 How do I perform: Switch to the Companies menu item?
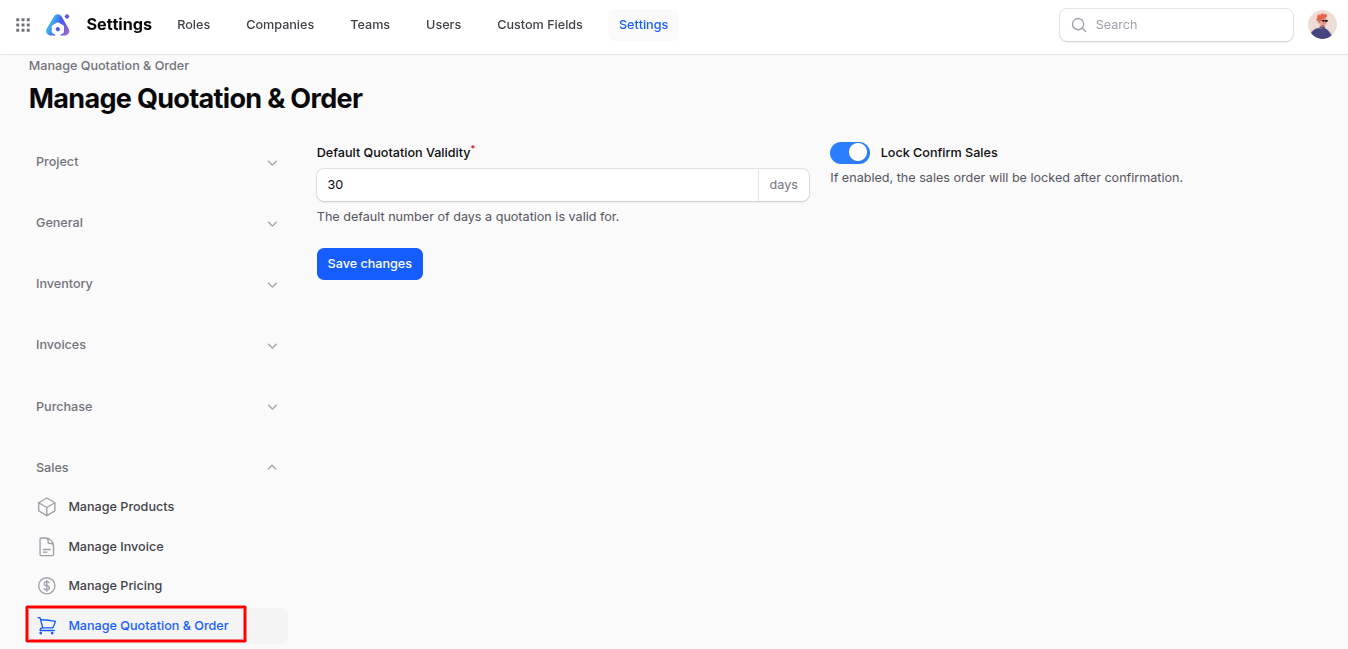[279, 24]
